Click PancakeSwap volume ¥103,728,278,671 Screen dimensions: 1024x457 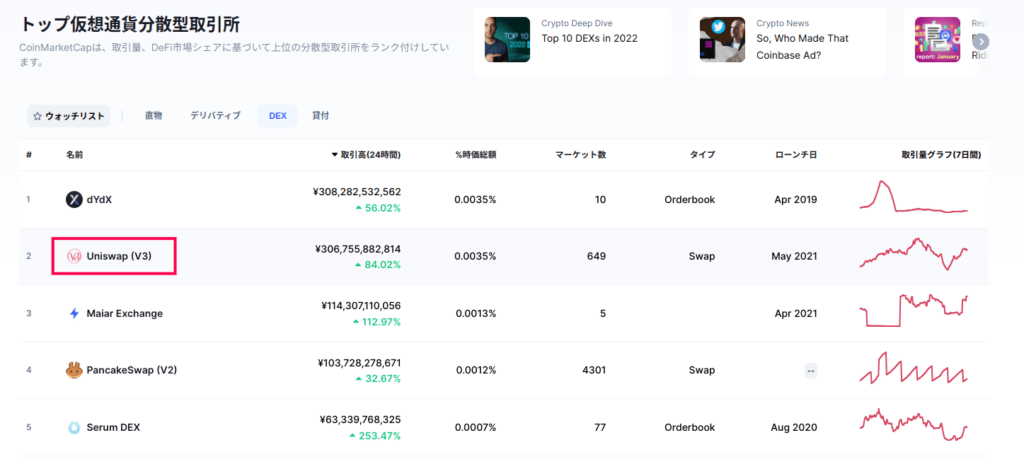click(x=360, y=362)
